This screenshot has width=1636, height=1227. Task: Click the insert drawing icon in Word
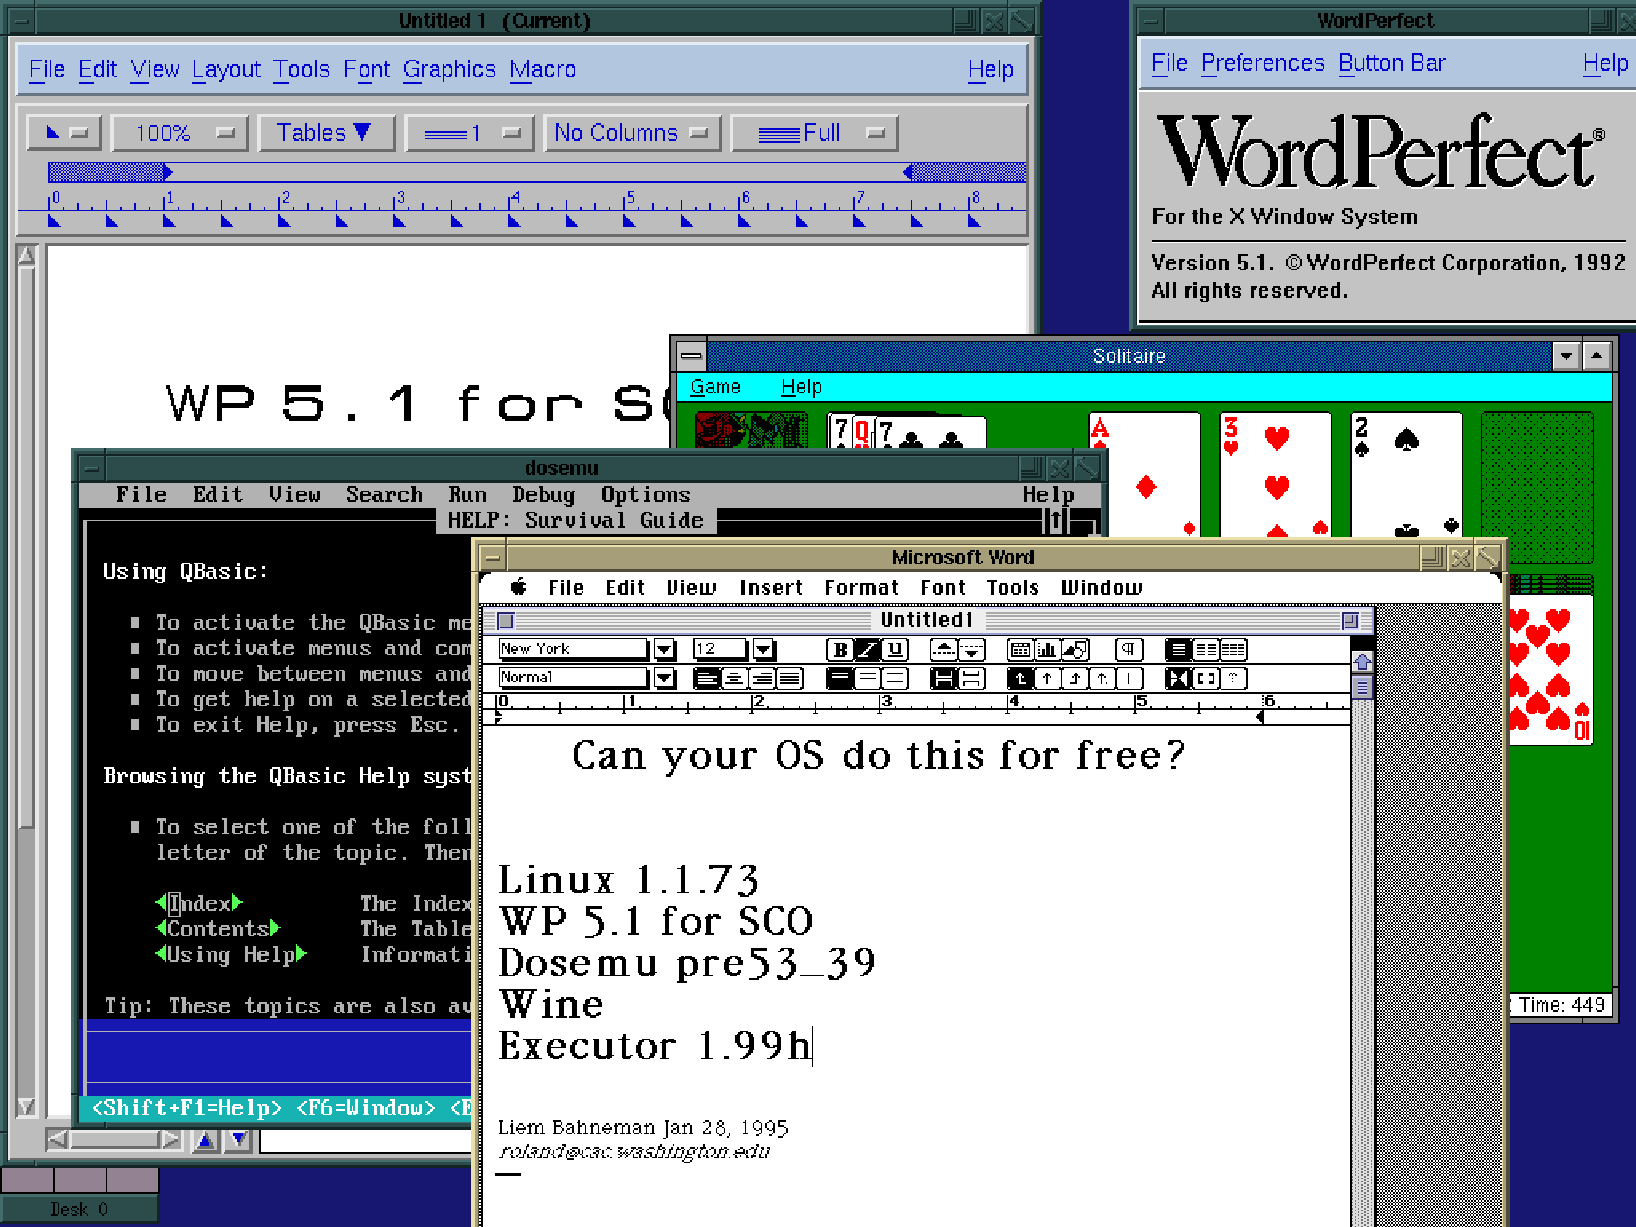click(x=1075, y=650)
